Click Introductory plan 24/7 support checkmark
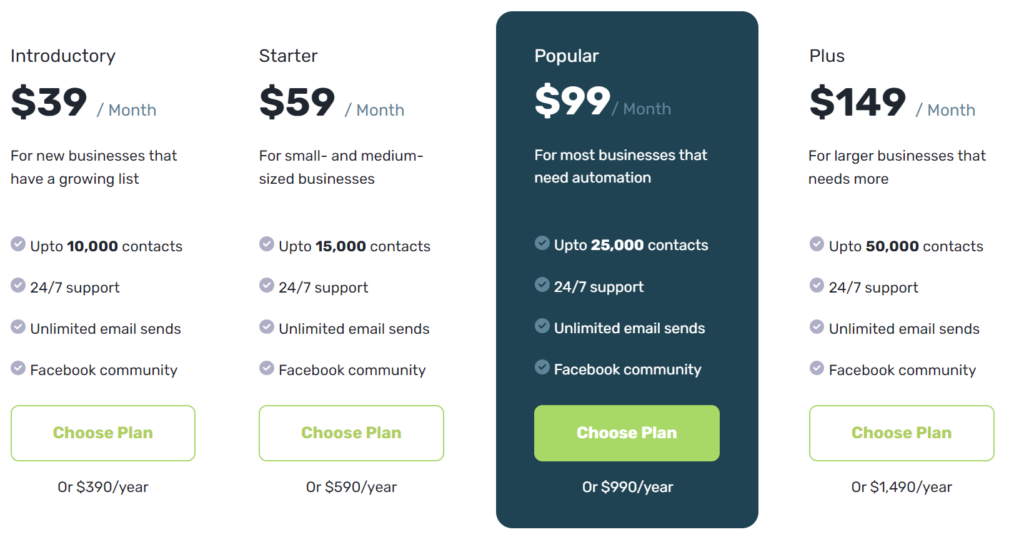The height and width of the screenshot is (542, 1024). 18,285
